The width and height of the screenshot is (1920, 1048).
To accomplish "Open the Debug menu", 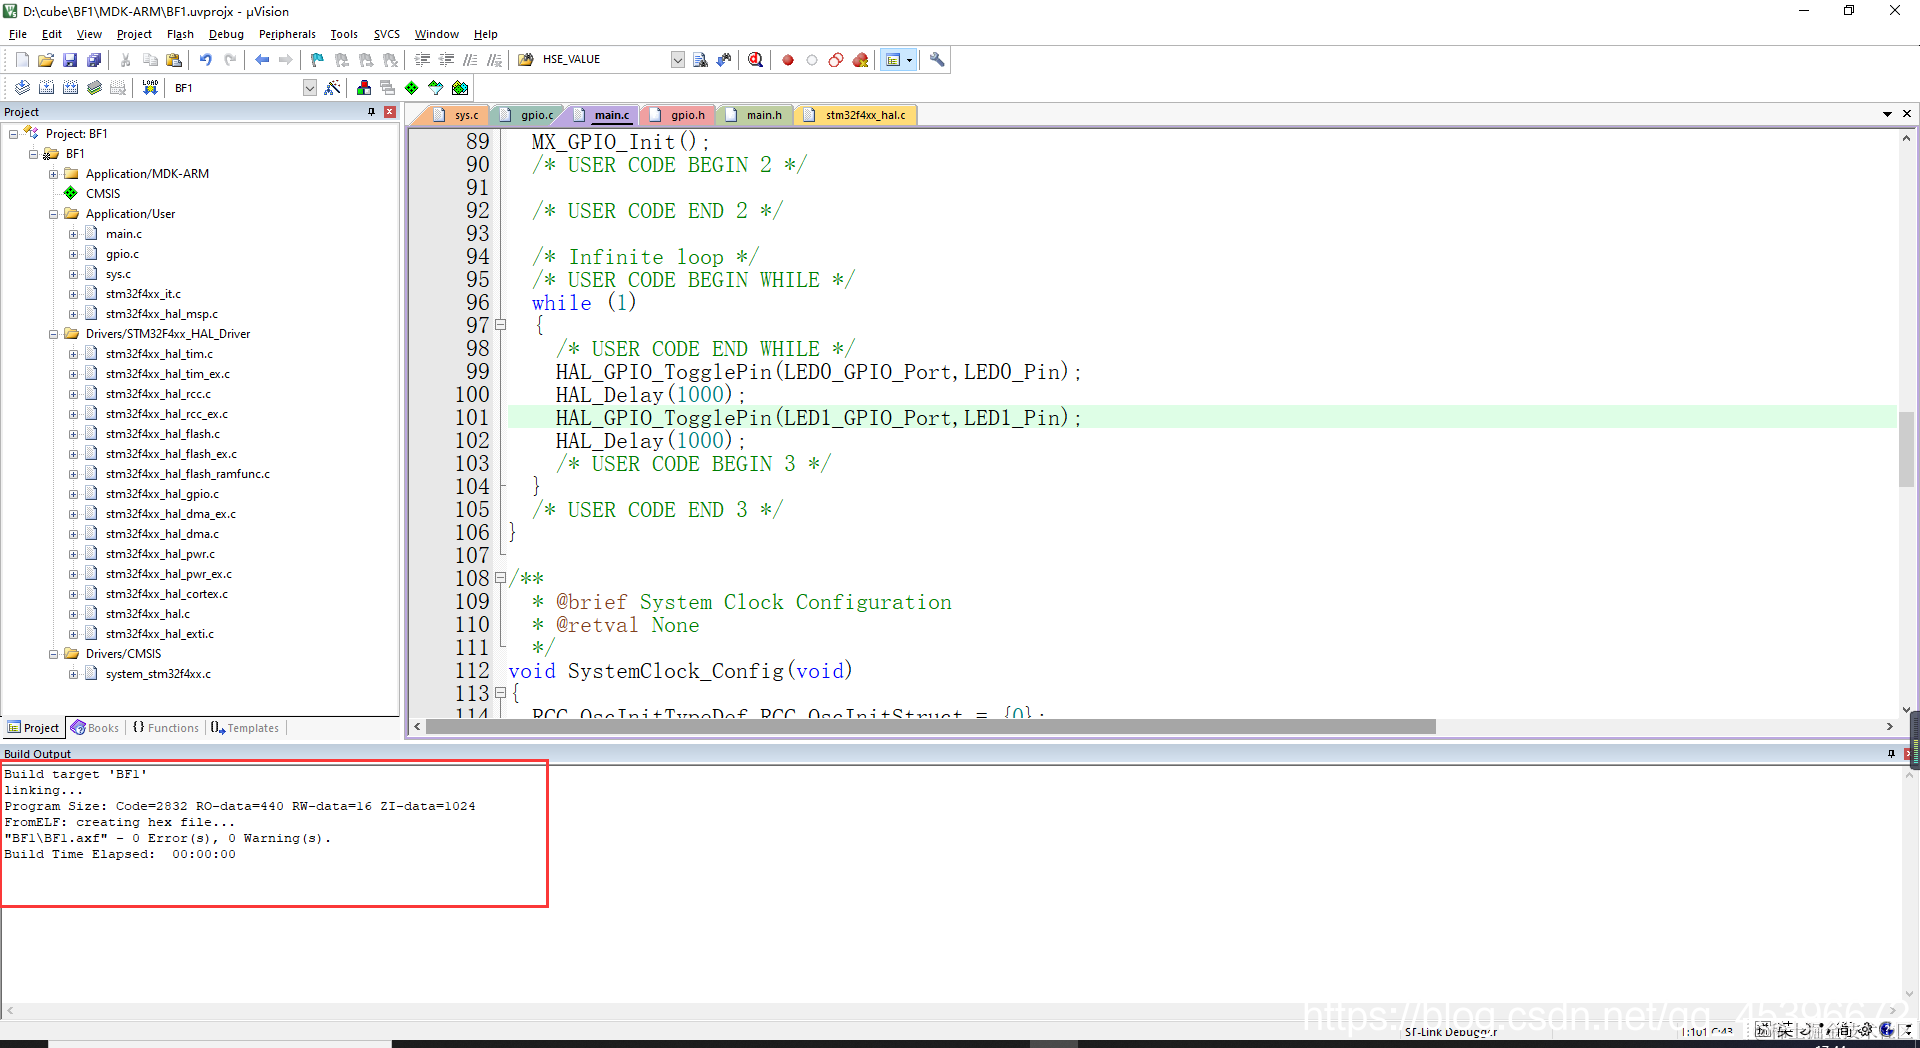I will pos(226,34).
